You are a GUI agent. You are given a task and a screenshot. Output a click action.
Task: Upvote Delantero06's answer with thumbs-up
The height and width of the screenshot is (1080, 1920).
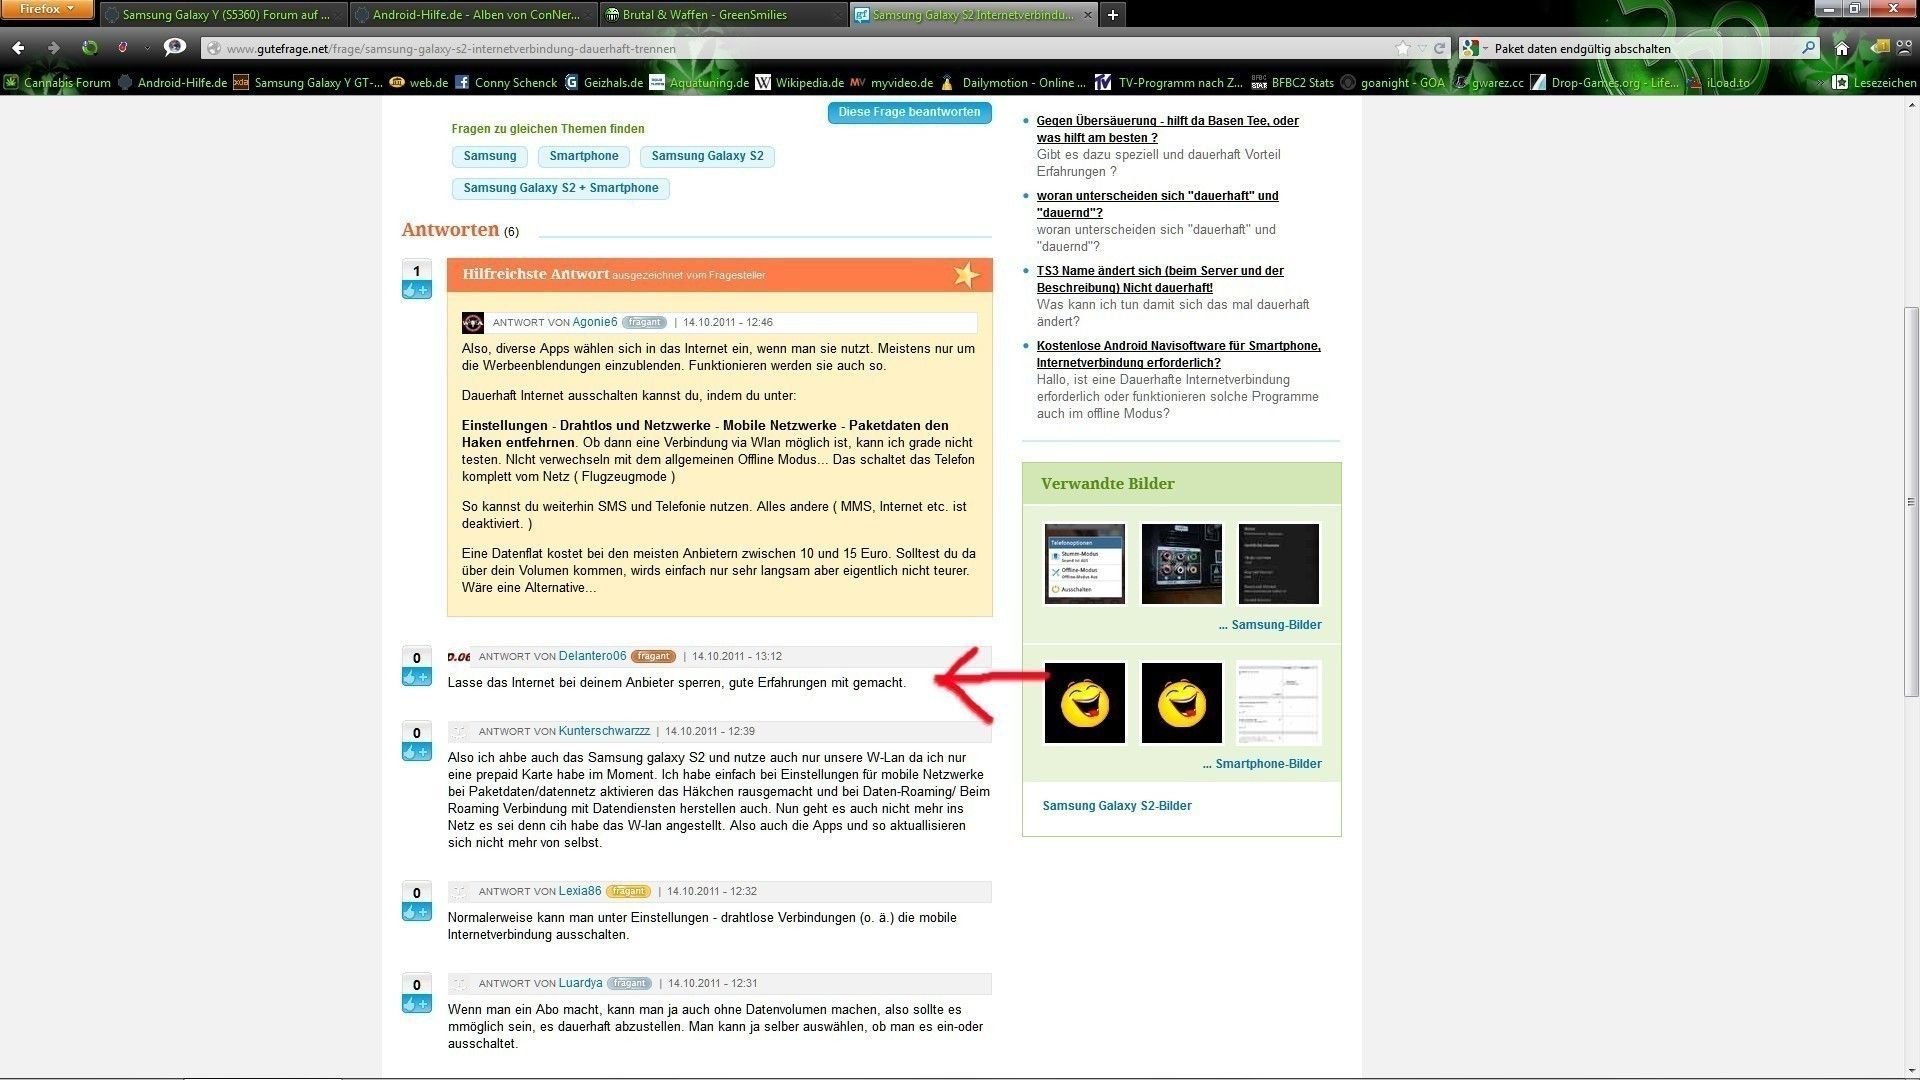[x=417, y=677]
